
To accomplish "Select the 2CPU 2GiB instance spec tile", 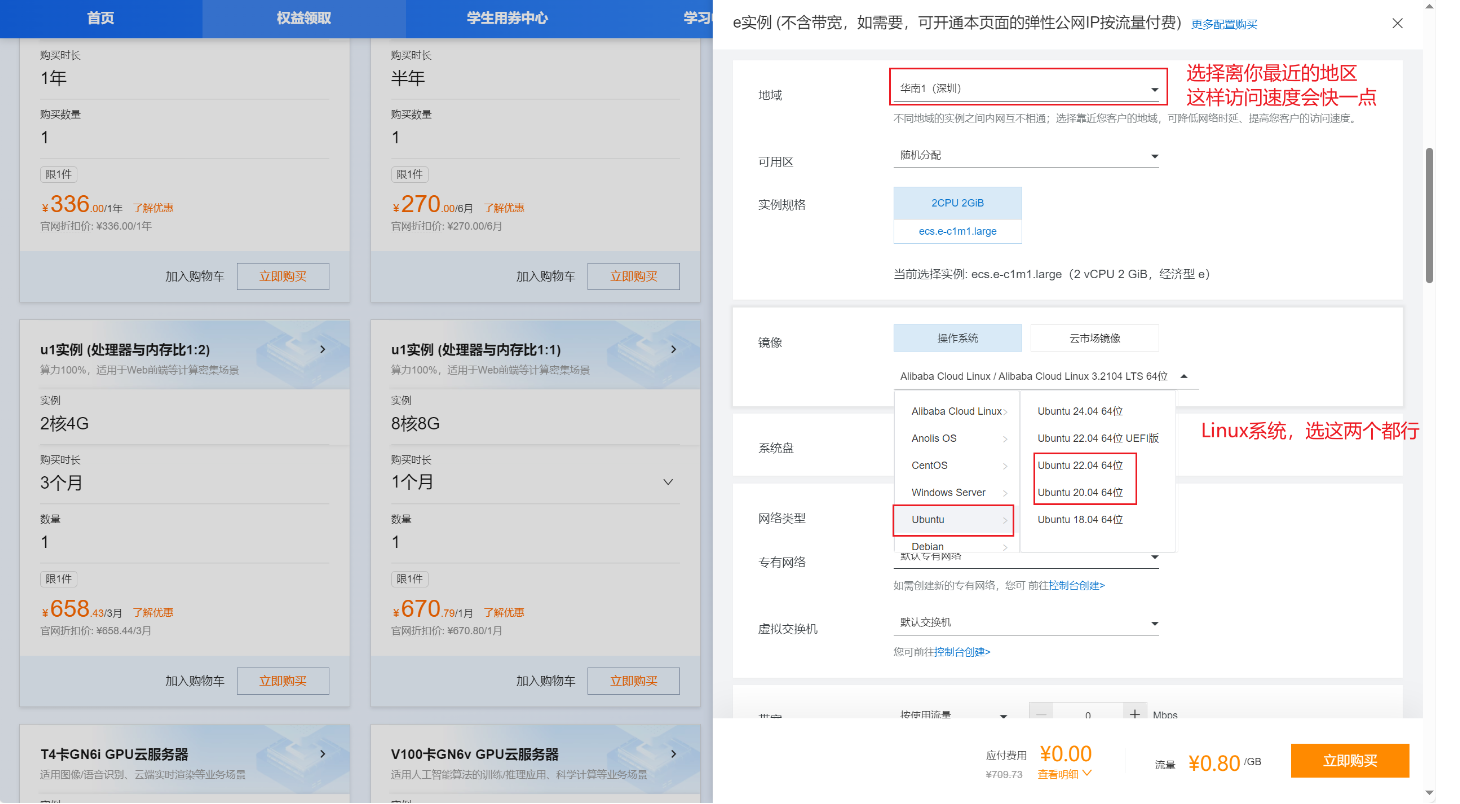I will [958, 203].
